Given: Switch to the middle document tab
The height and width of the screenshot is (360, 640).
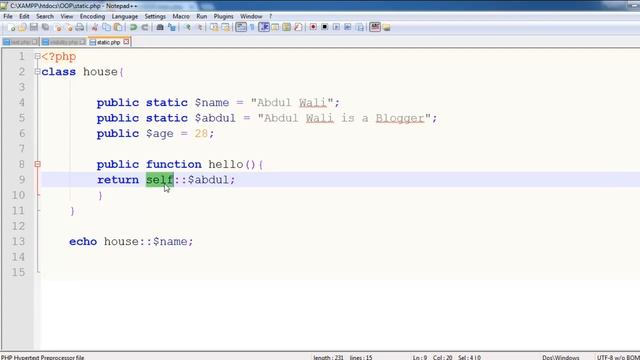Looking at the screenshot, I should point(64,42).
